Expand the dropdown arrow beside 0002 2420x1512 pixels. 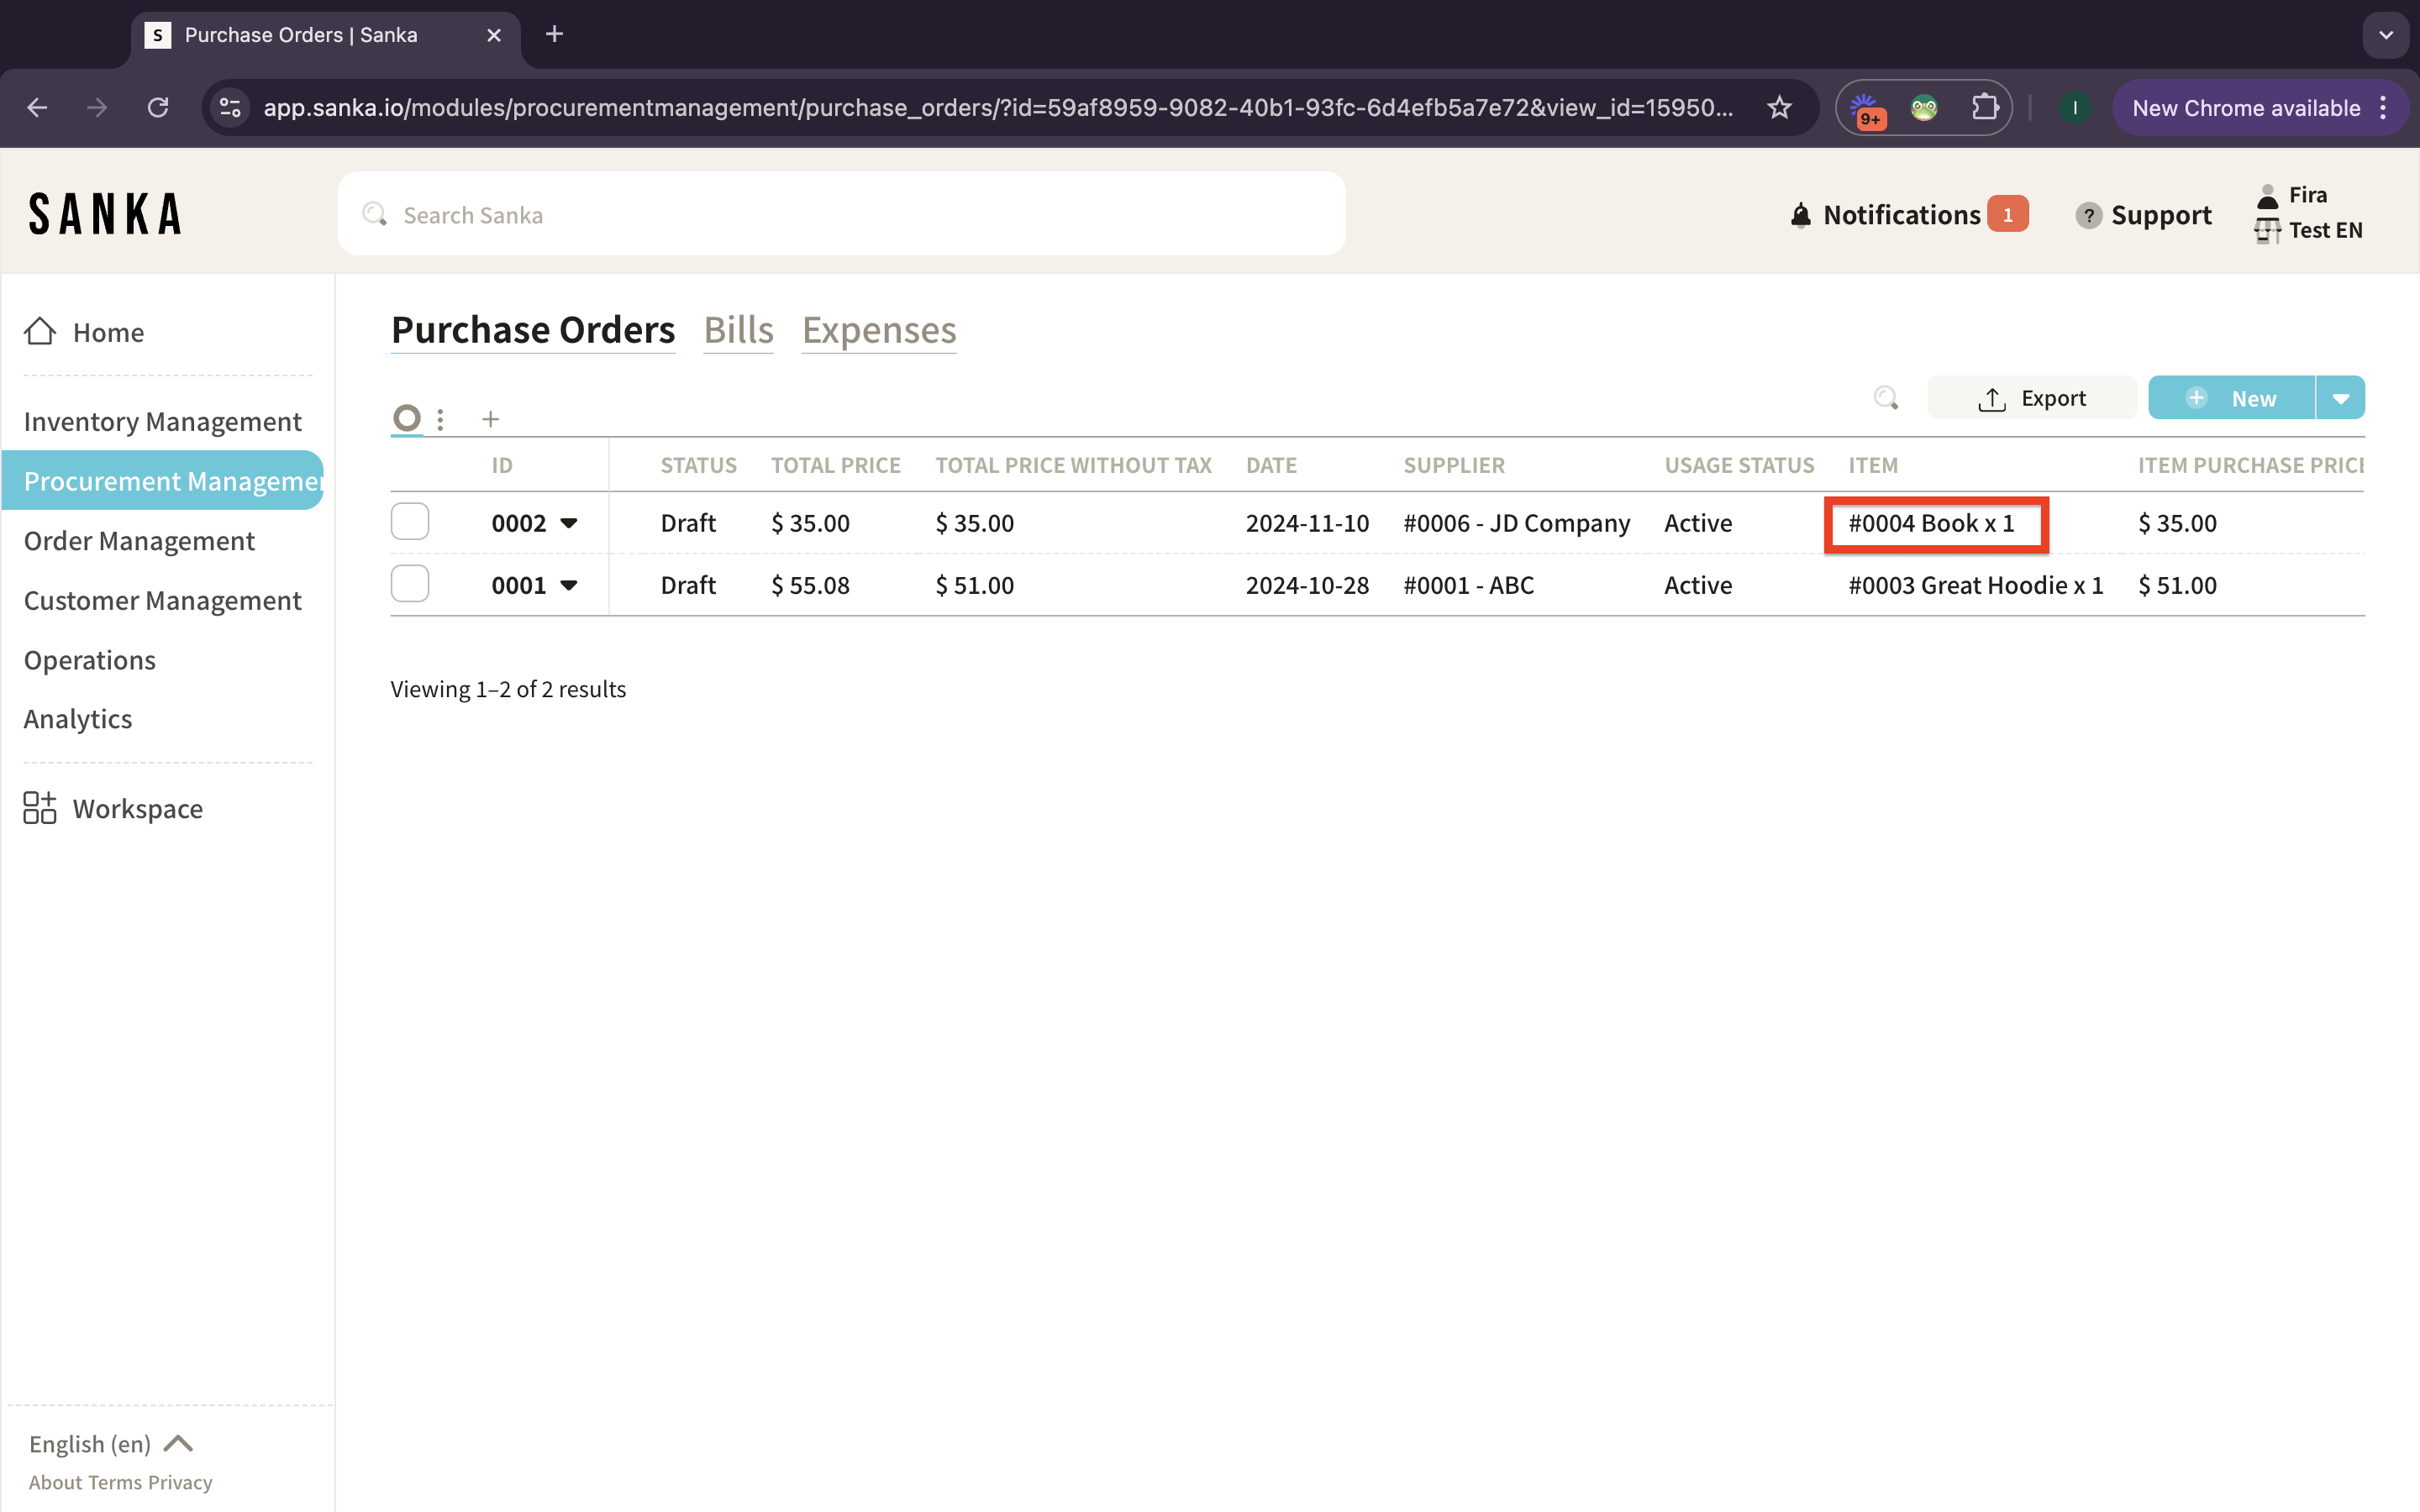coord(569,523)
